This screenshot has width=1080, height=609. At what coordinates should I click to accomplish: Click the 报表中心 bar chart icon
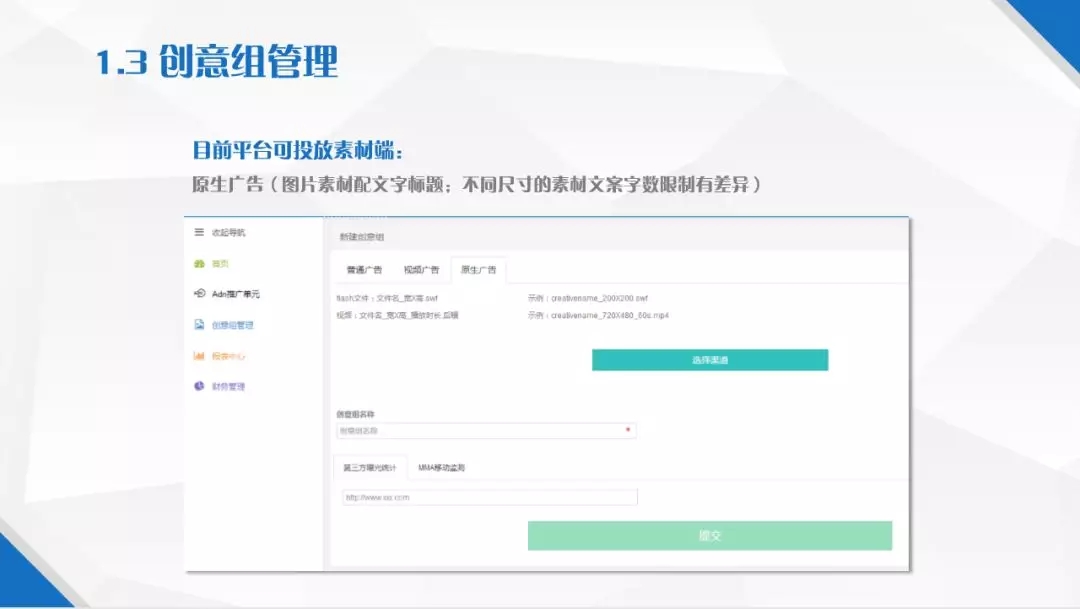(x=199, y=355)
